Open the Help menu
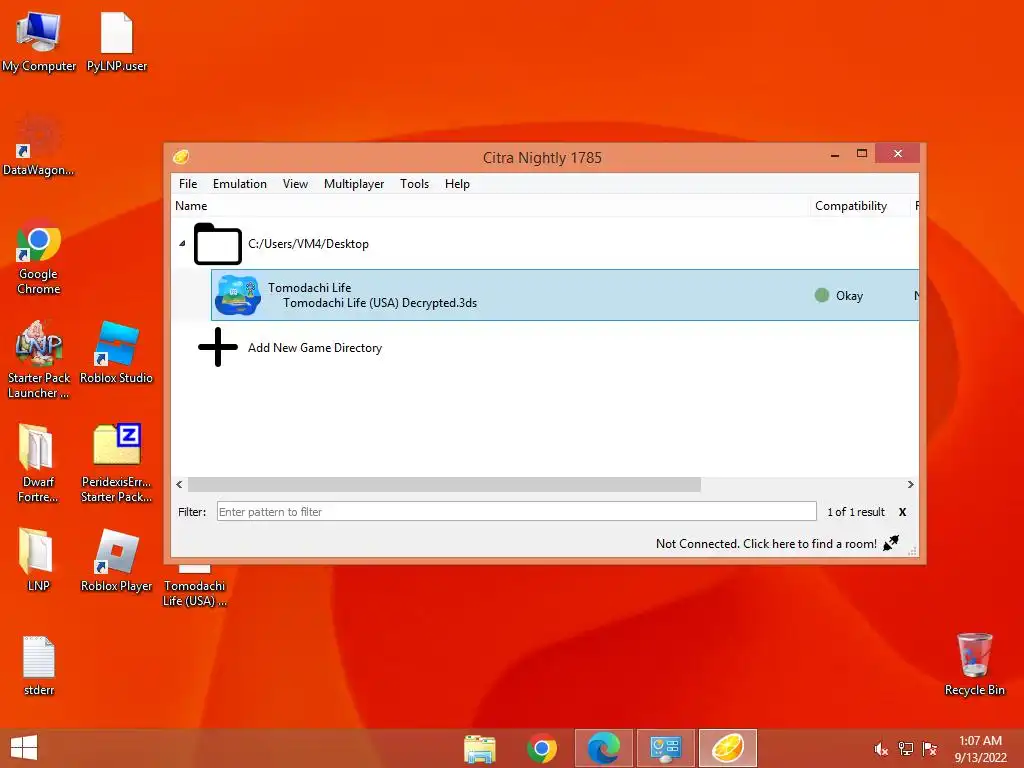Image resolution: width=1024 pixels, height=768 pixels. [x=457, y=184]
